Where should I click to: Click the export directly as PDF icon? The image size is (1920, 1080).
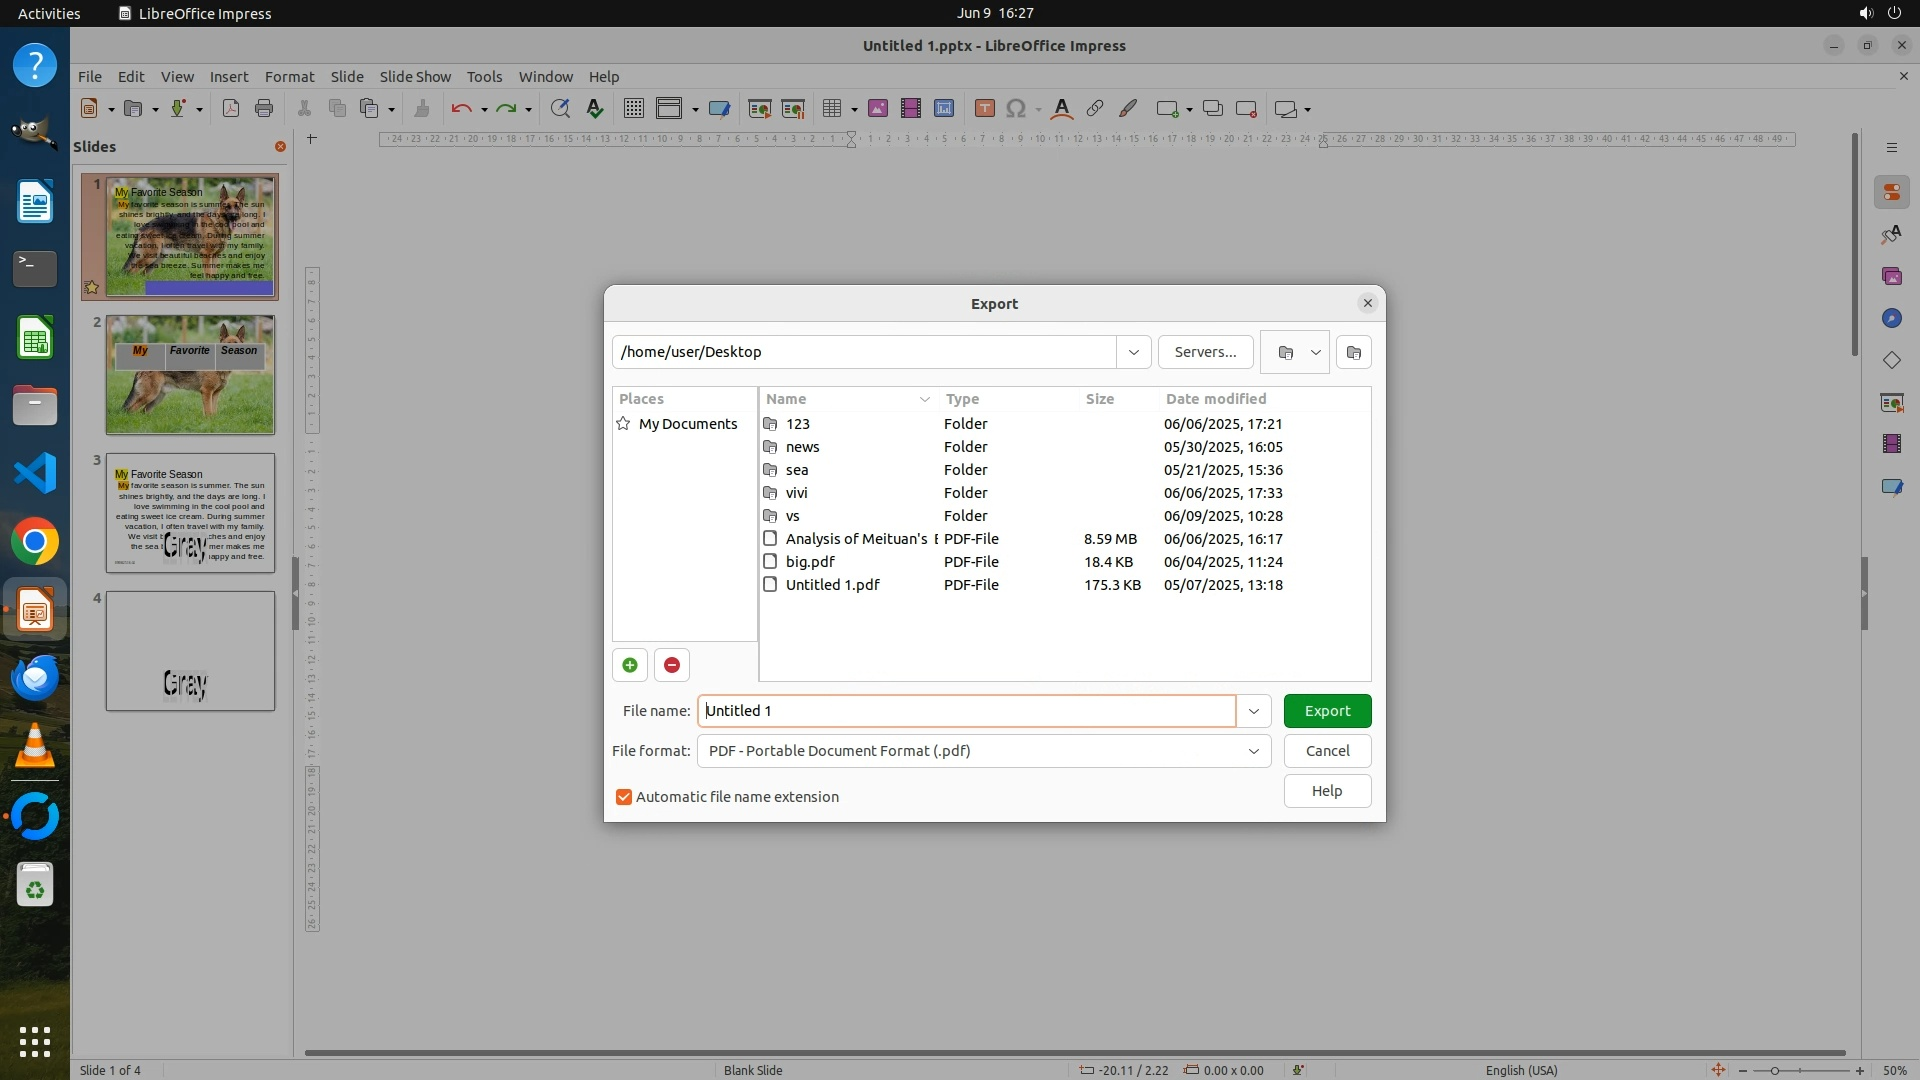[x=231, y=109]
